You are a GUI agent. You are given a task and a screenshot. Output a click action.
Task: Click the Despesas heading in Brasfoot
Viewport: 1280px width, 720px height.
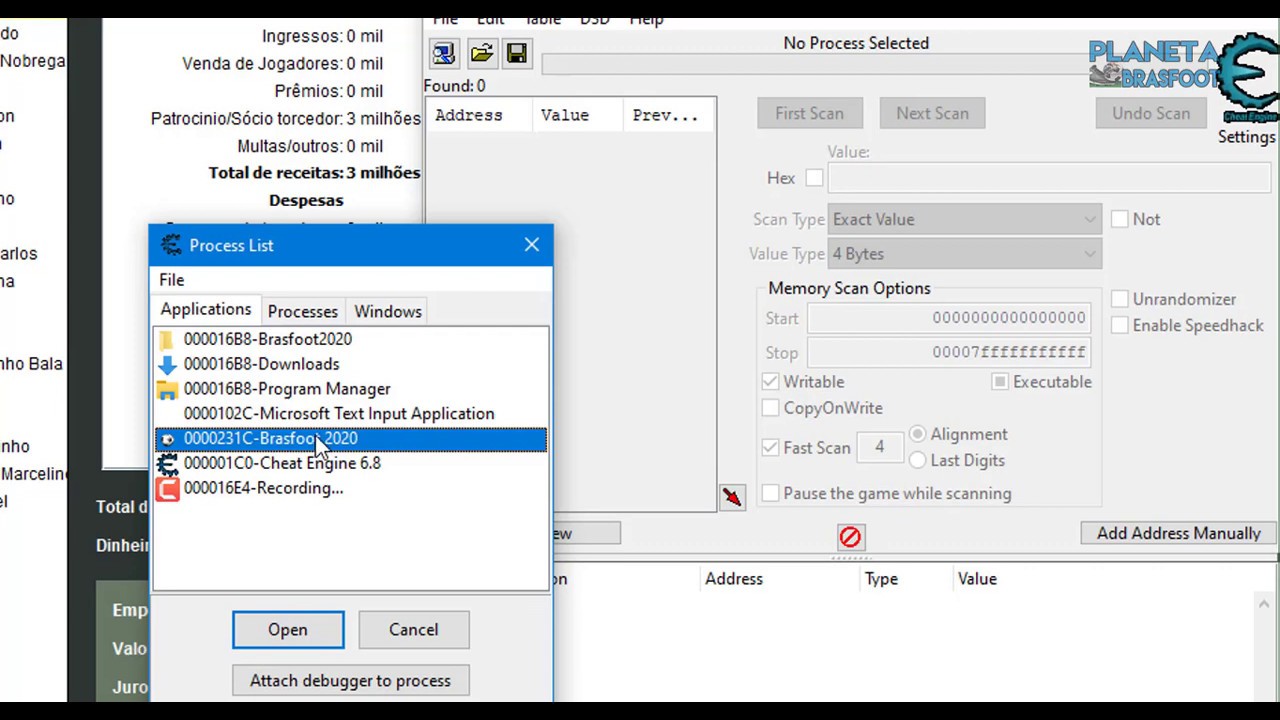pyautogui.click(x=306, y=200)
